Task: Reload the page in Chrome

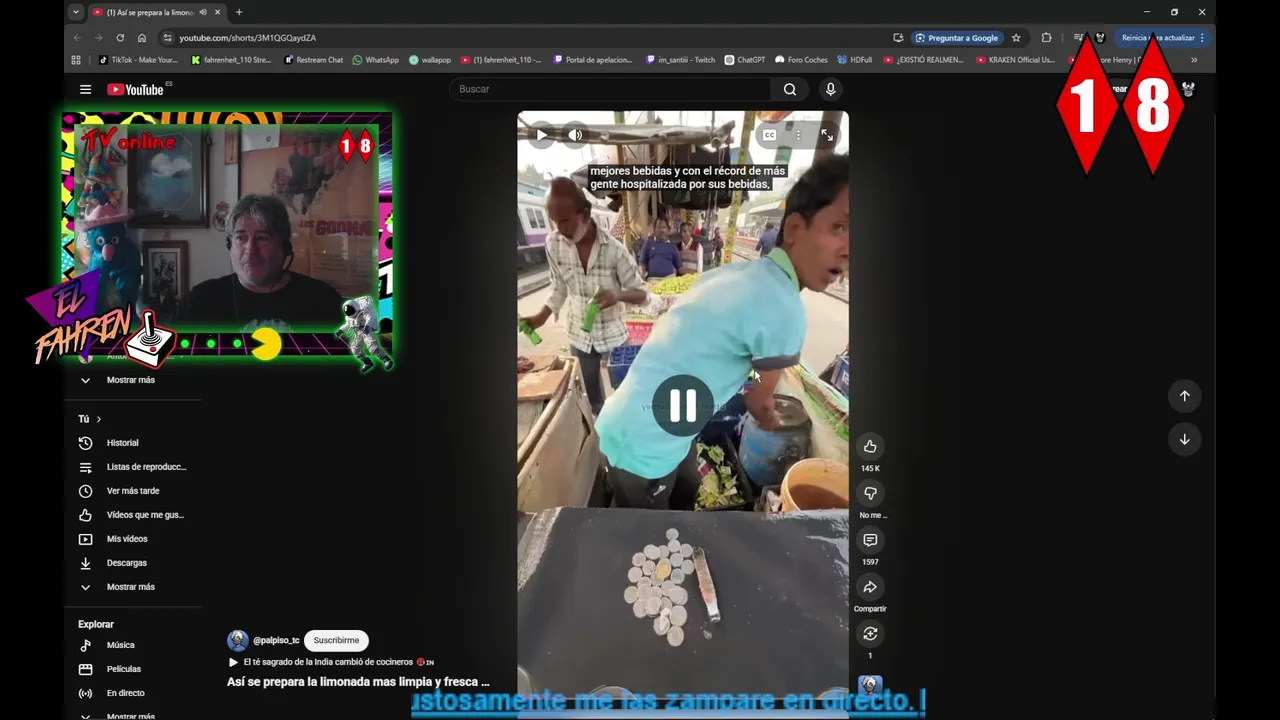Action: pos(120,38)
